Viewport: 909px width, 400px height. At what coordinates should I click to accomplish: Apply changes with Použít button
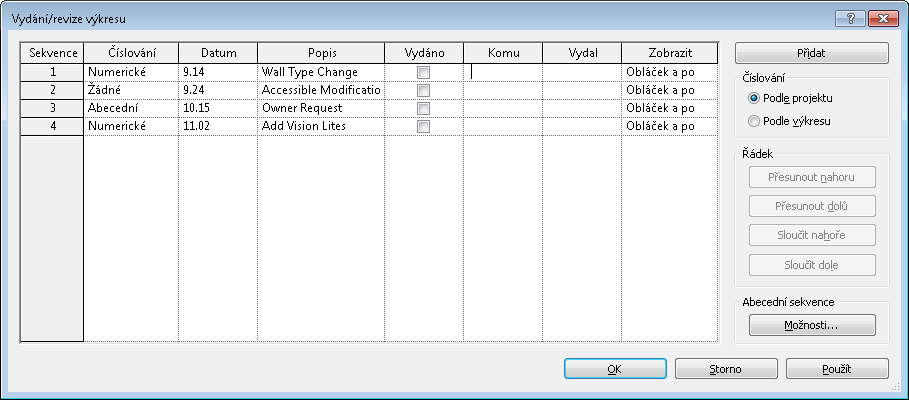pyautogui.click(x=837, y=369)
